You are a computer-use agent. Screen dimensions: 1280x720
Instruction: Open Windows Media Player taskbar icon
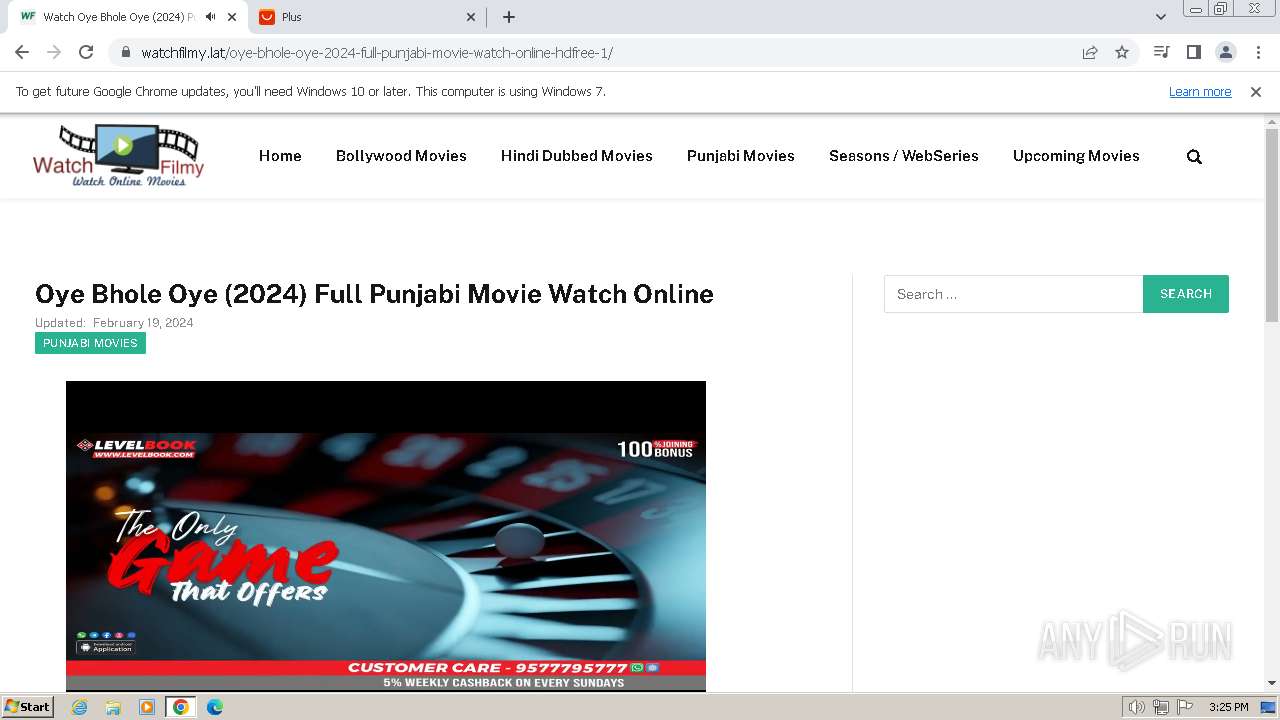coord(147,707)
